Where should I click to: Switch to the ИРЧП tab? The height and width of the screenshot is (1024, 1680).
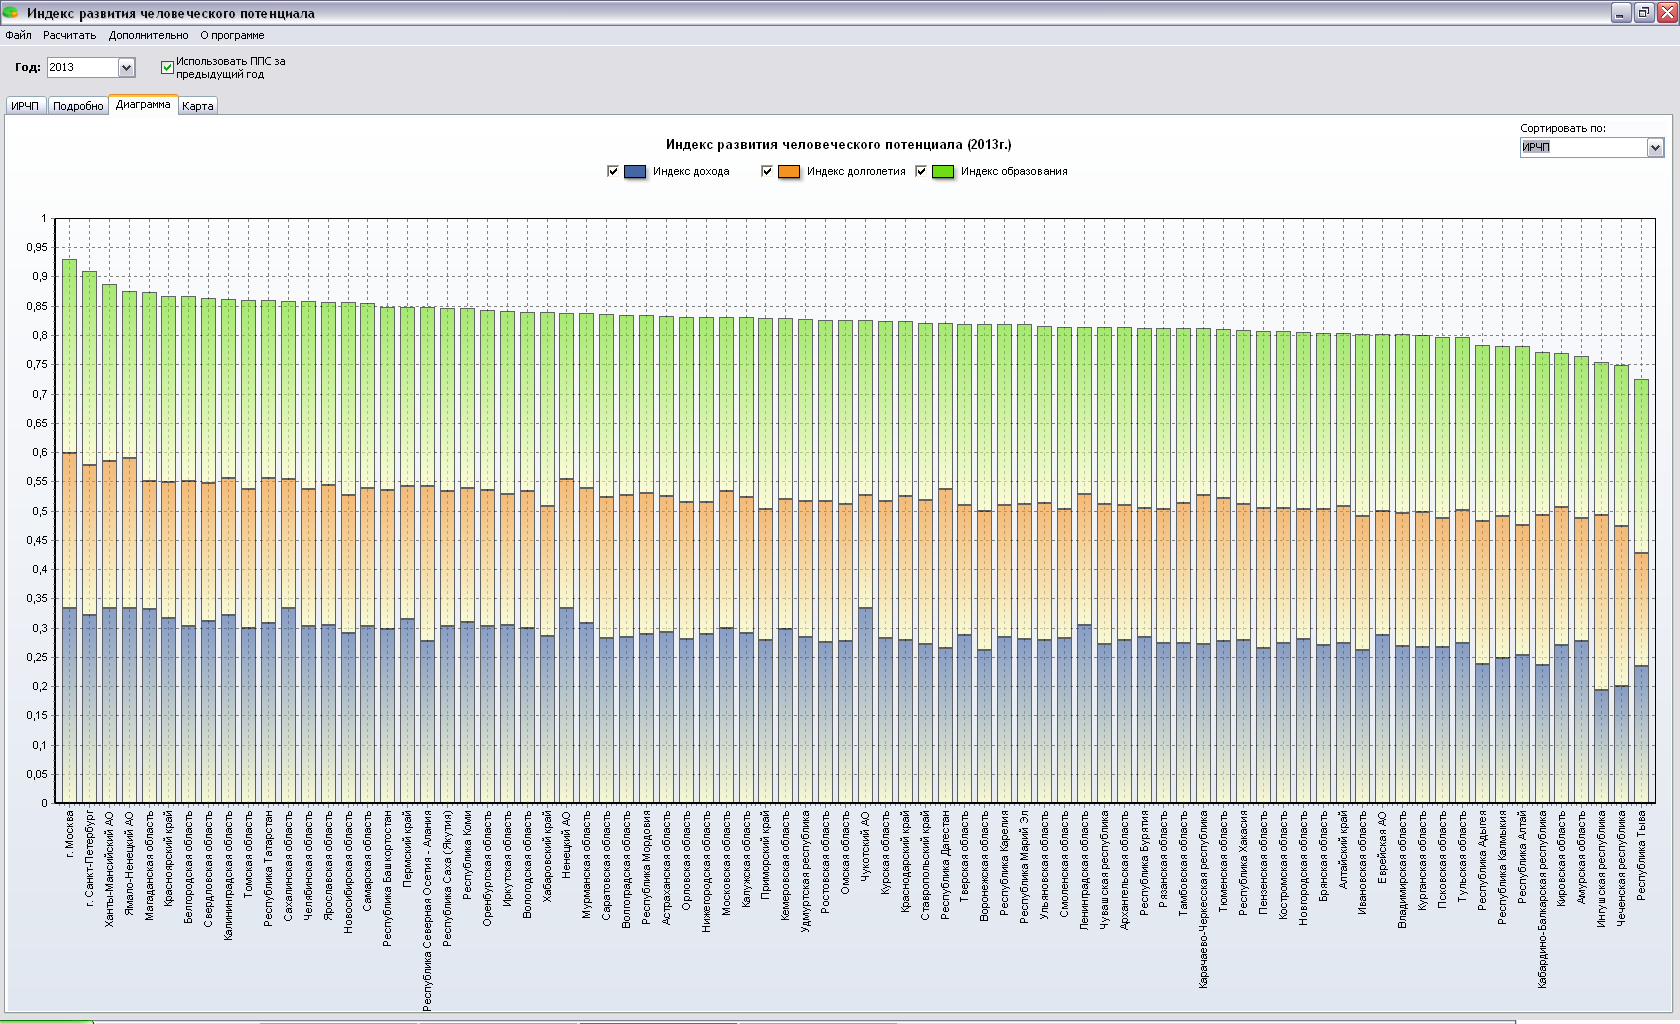(25, 106)
